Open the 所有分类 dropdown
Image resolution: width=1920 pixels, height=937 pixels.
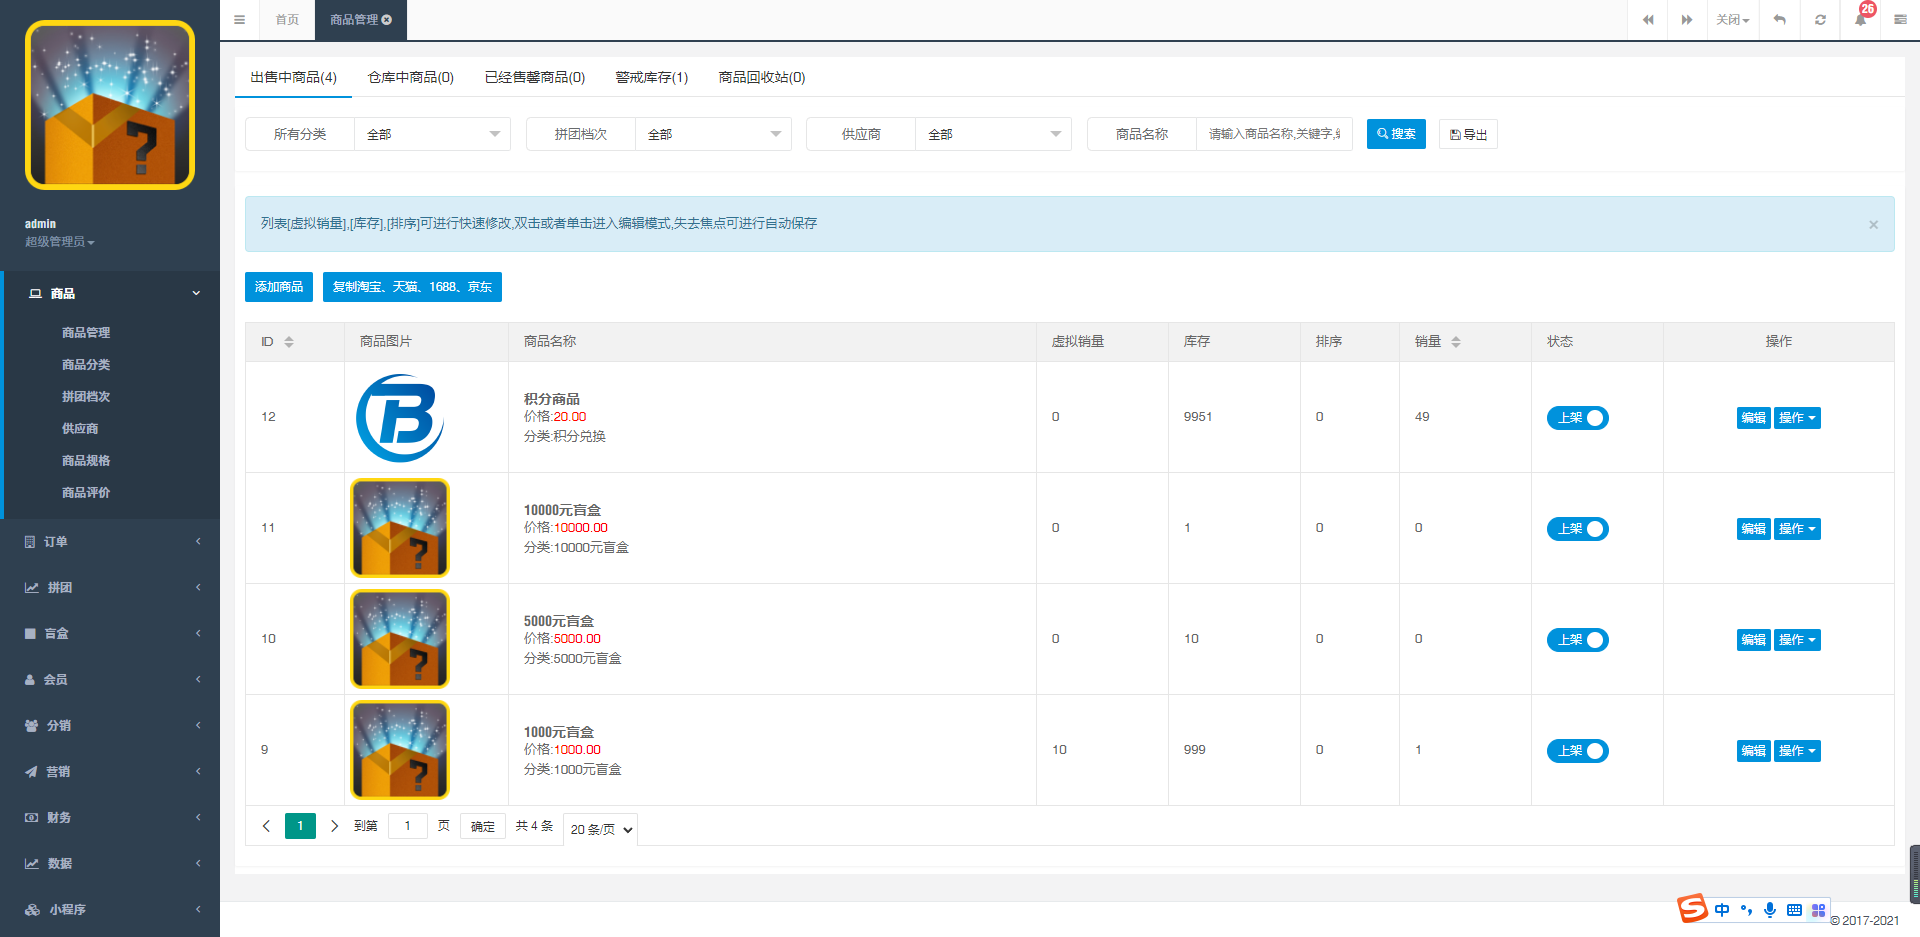click(x=432, y=134)
